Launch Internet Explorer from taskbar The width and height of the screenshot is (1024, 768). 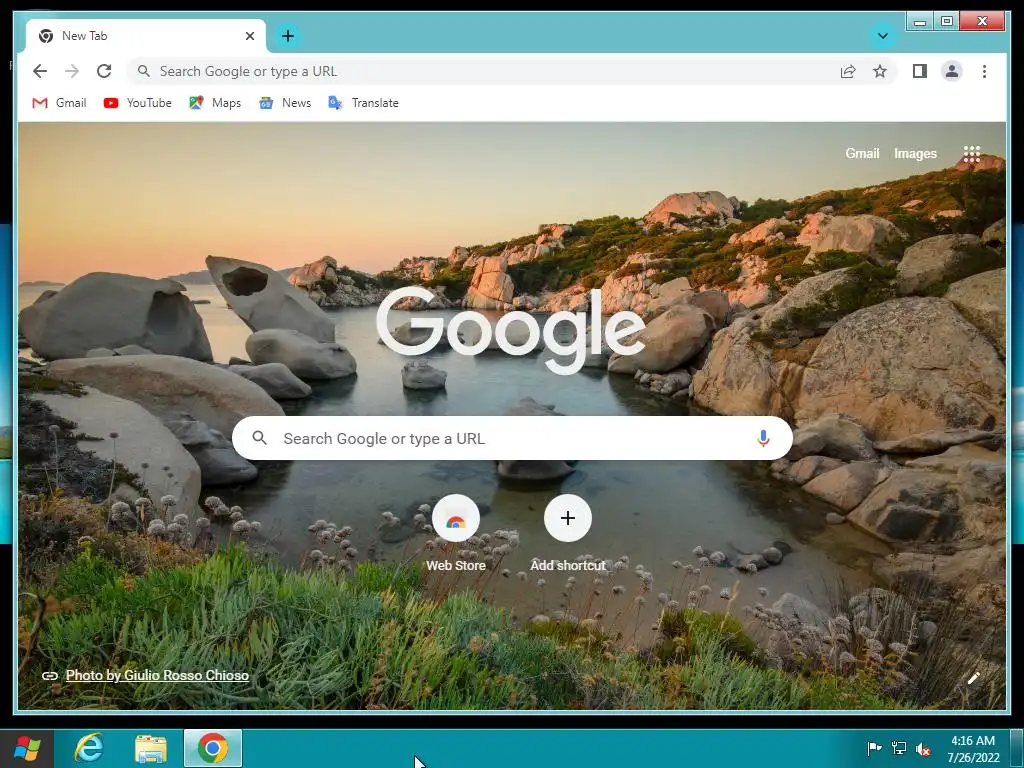point(89,748)
